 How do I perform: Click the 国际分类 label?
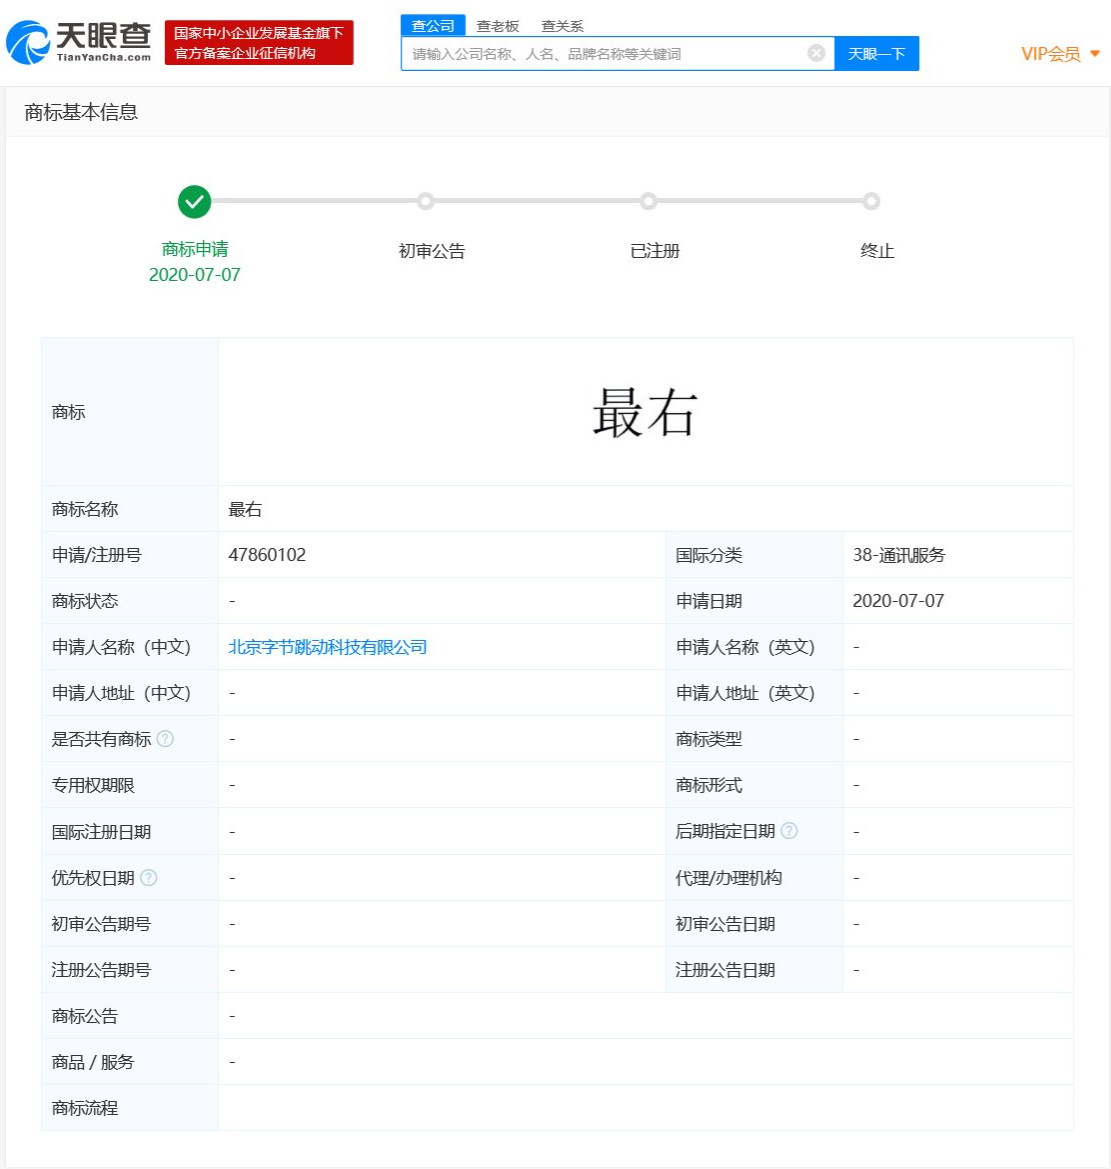point(708,555)
